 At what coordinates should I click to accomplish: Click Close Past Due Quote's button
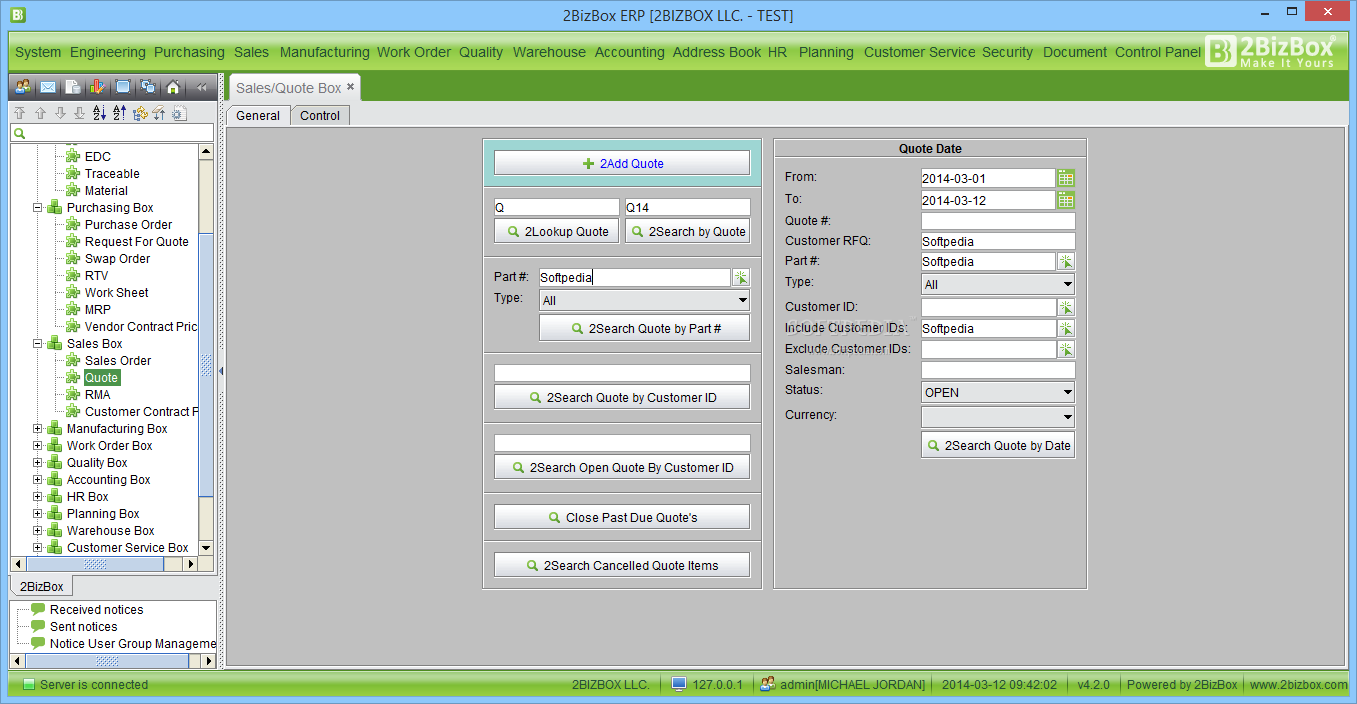click(x=622, y=517)
